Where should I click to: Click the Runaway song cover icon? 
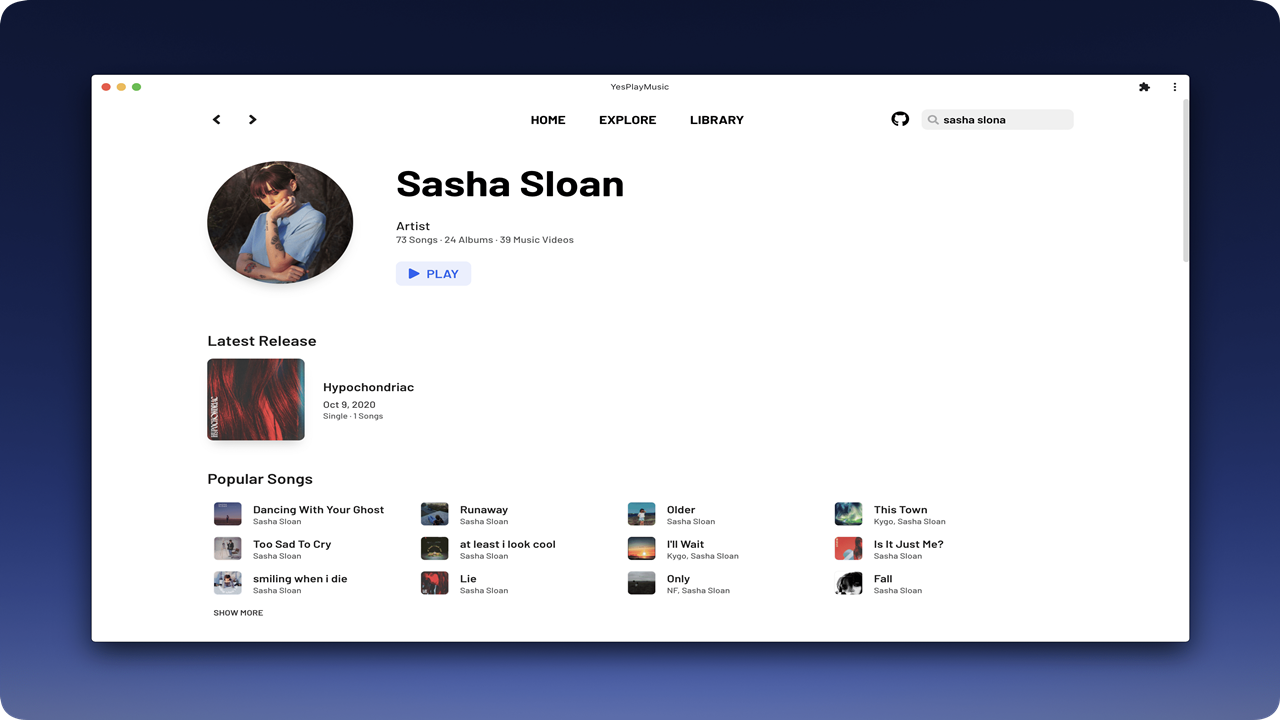[434, 514]
